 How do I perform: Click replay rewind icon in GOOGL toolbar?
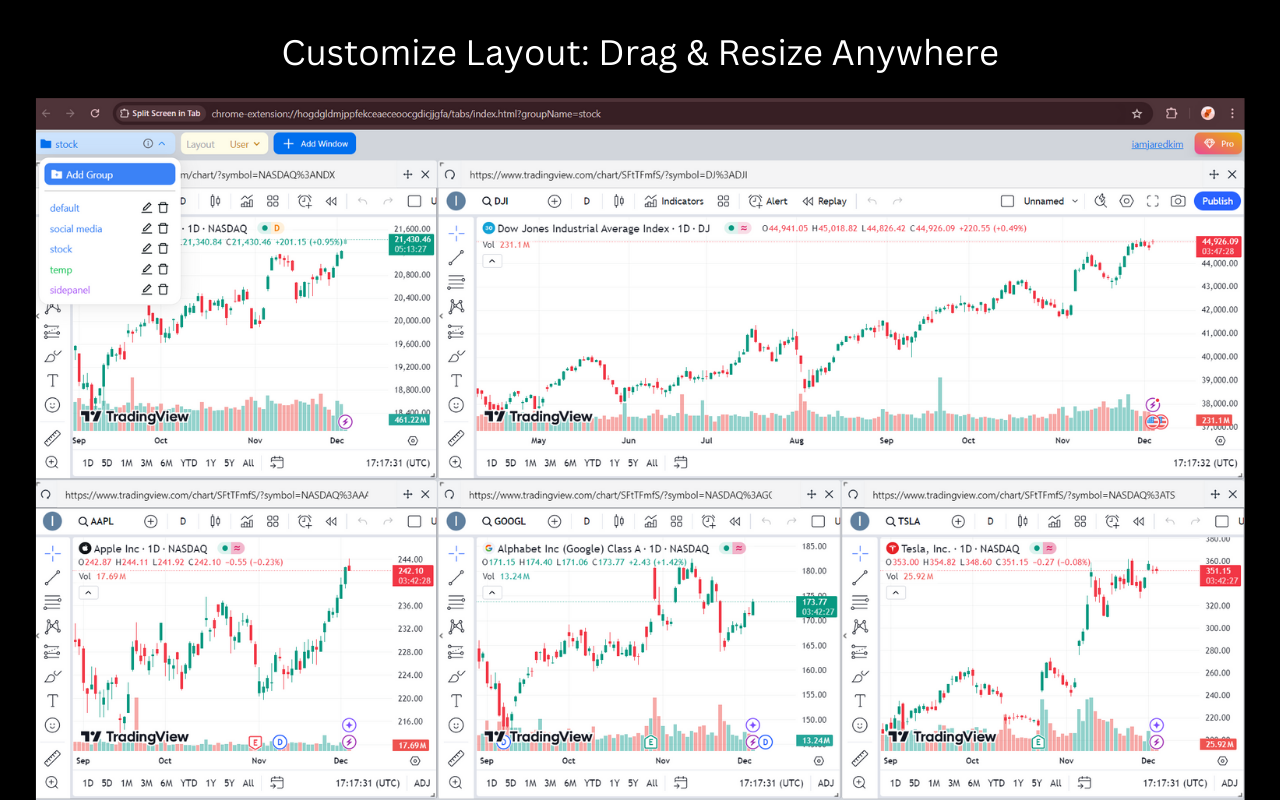pos(737,521)
